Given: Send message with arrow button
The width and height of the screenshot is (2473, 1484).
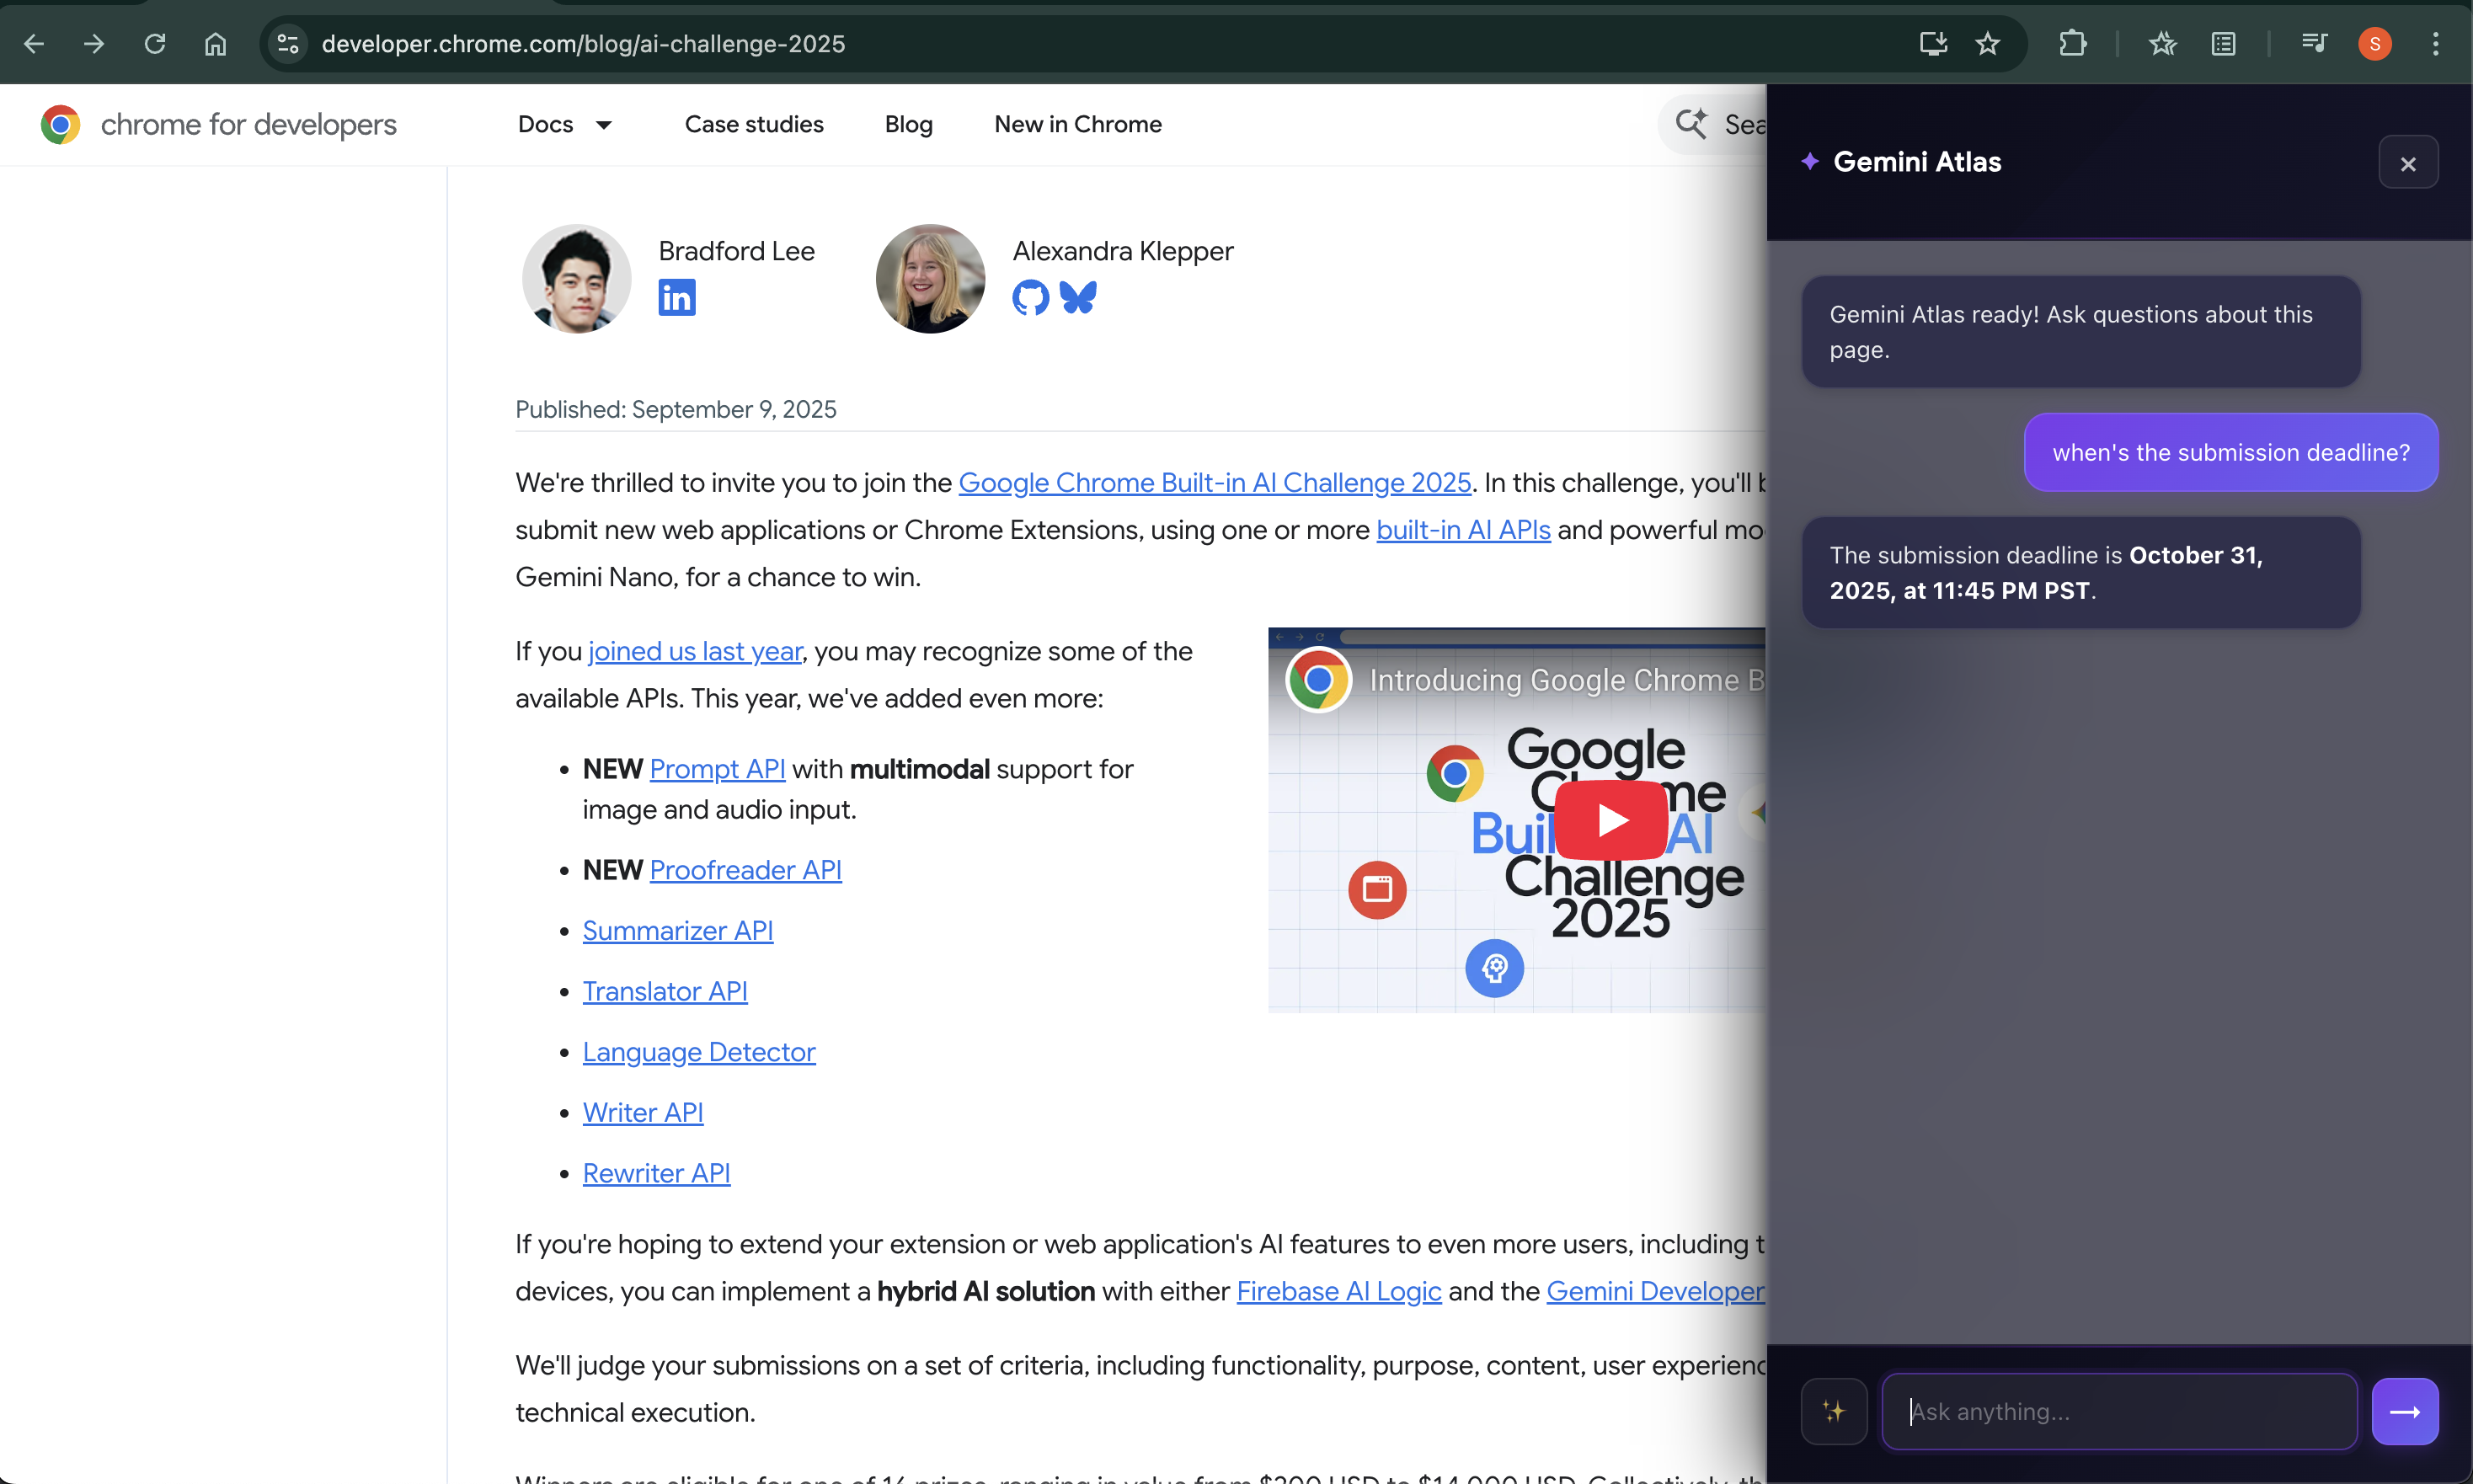Looking at the screenshot, I should pos(2404,1411).
